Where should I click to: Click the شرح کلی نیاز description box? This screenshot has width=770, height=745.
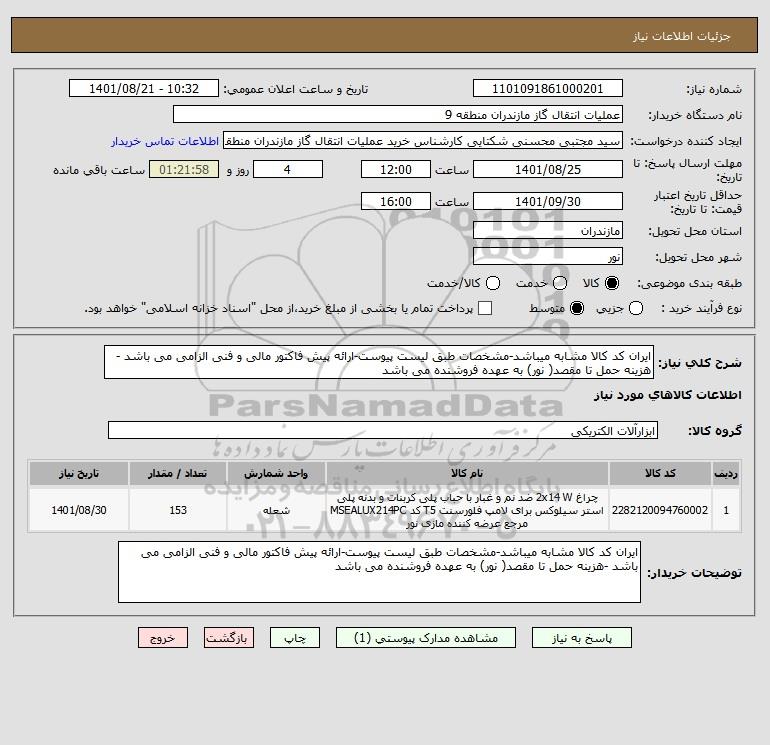379,362
